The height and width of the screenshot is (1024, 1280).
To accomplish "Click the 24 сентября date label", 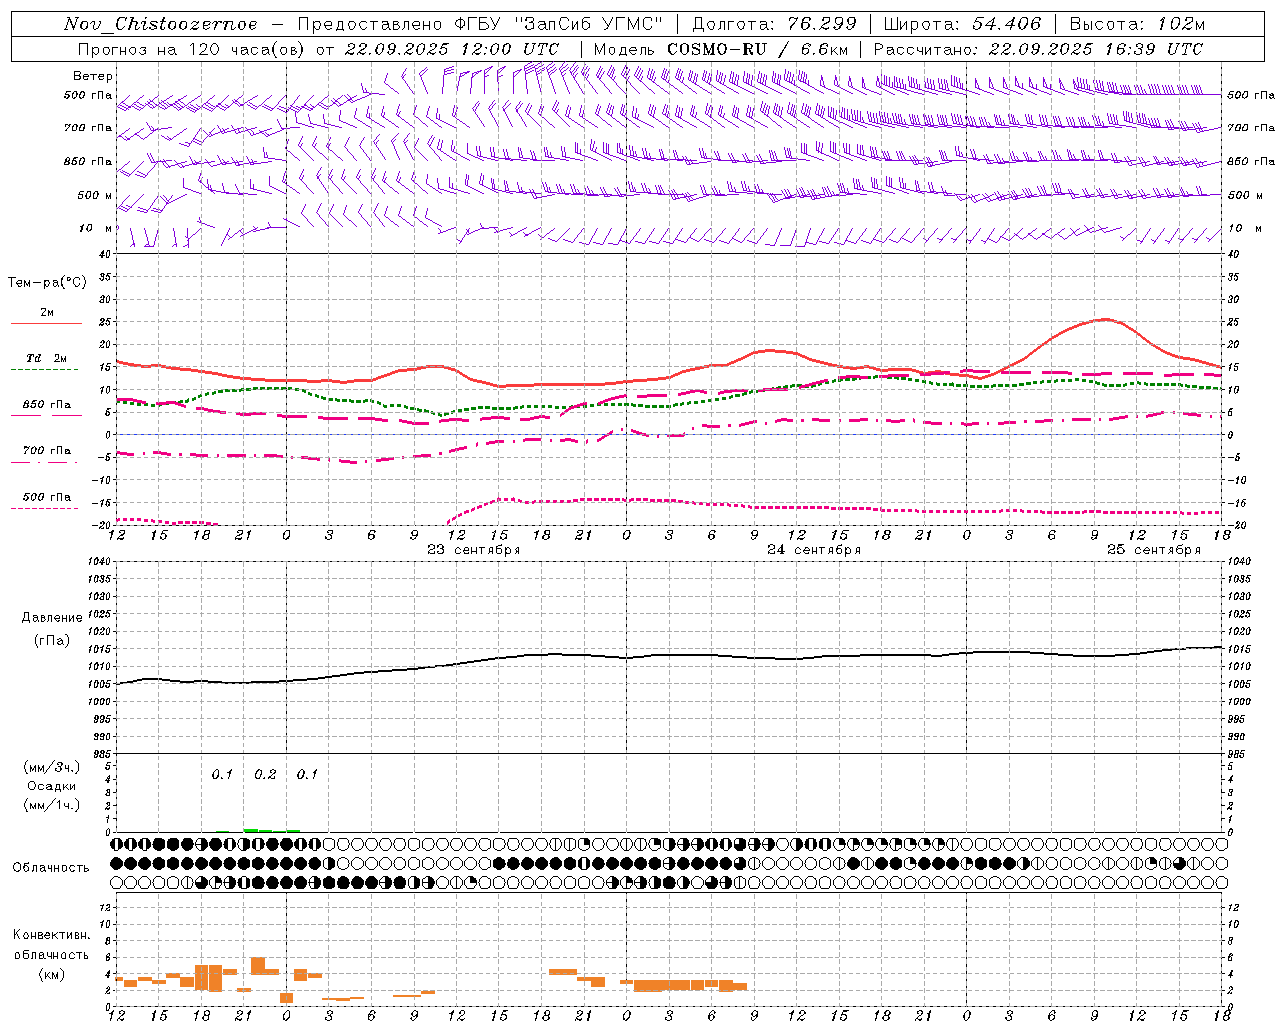I will 814,550.
